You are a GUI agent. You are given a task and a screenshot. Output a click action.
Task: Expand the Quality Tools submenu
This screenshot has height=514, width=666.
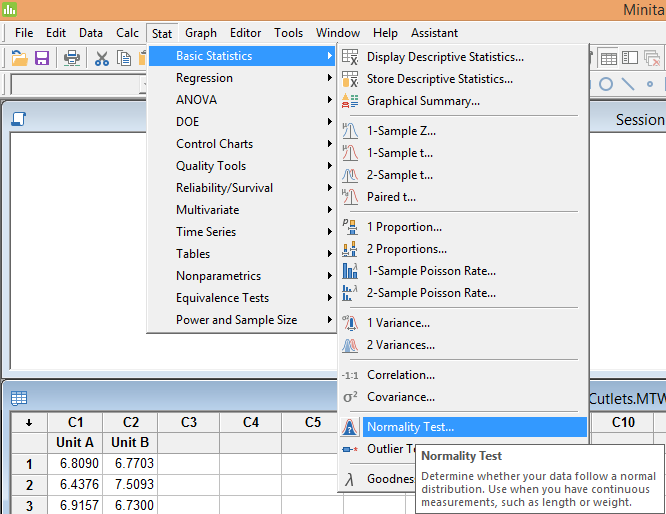coord(241,166)
